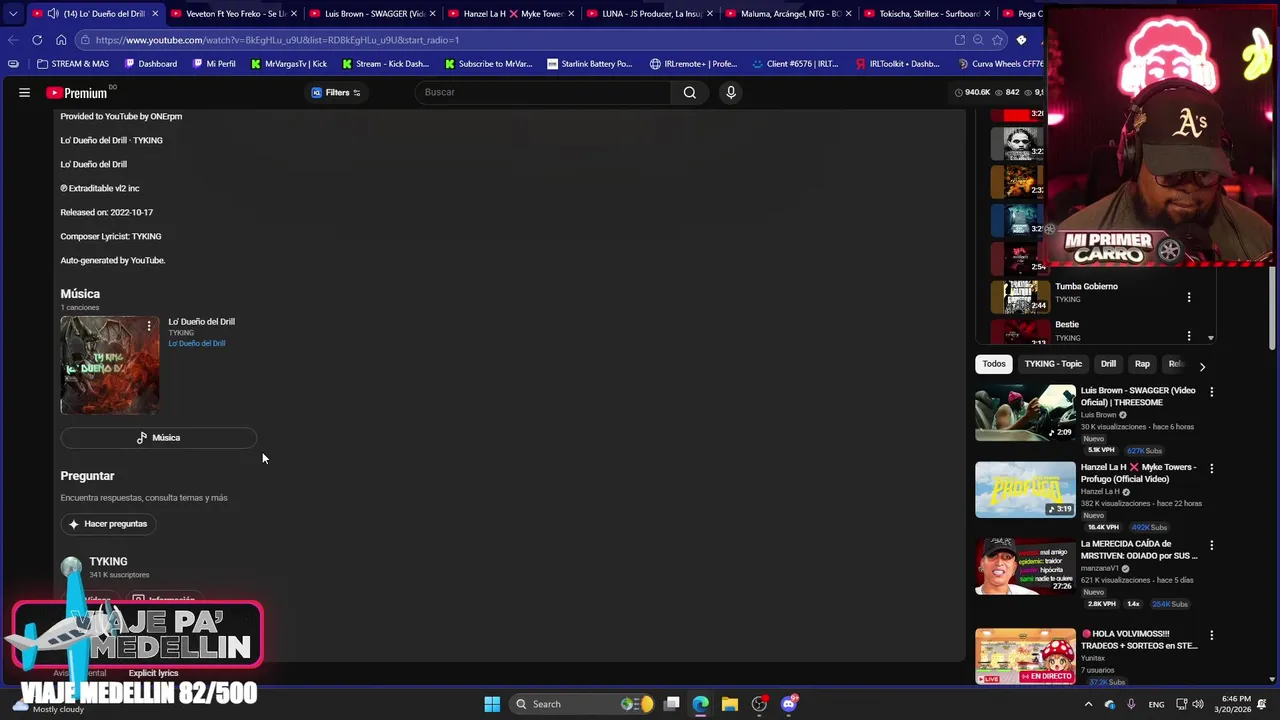Viewport: 1280px width, 720px height.
Task: Click the Lo' Dueño del Drill album artwork
Action: click(110, 366)
